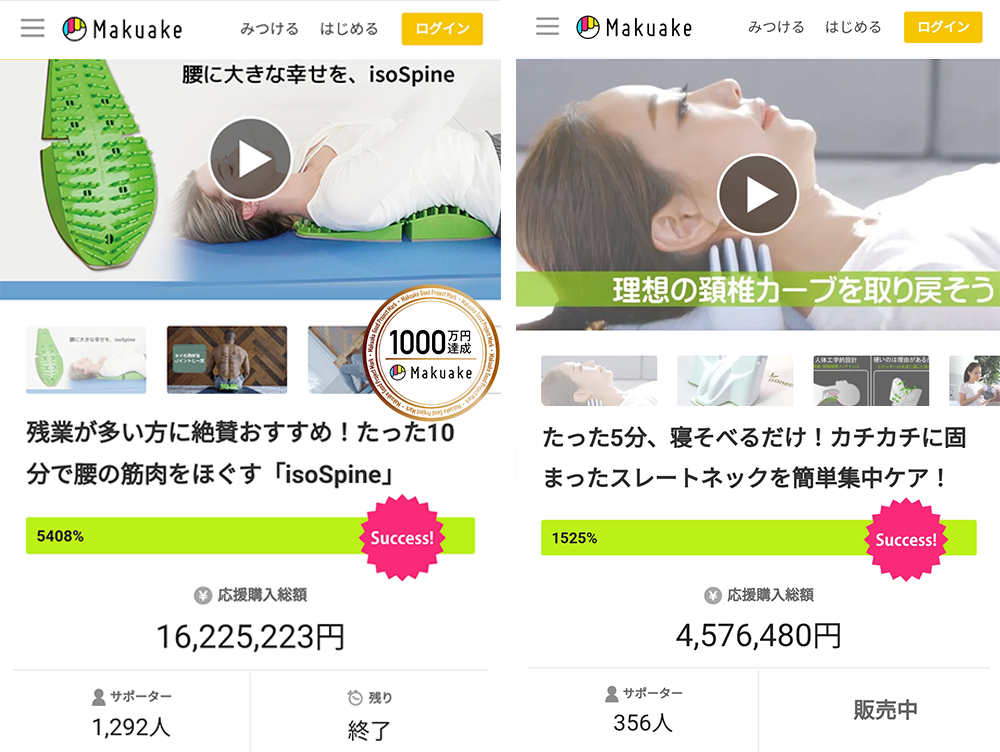This screenshot has height=752, width=1000.
Task: Click the 販売中 status label
Action: [x=886, y=709]
